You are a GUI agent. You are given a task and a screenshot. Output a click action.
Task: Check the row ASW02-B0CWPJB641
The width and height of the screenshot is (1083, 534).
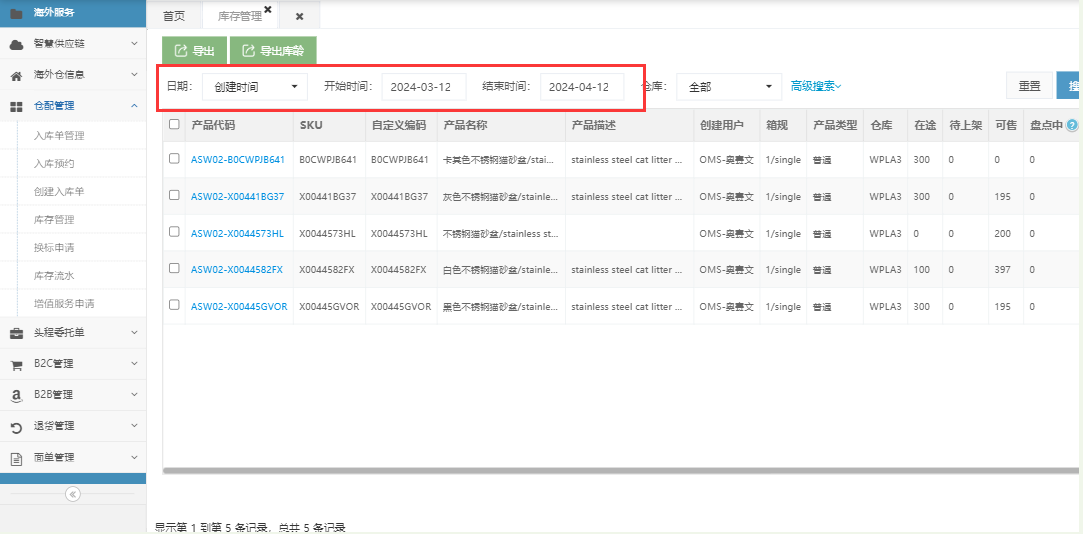click(x=174, y=159)
